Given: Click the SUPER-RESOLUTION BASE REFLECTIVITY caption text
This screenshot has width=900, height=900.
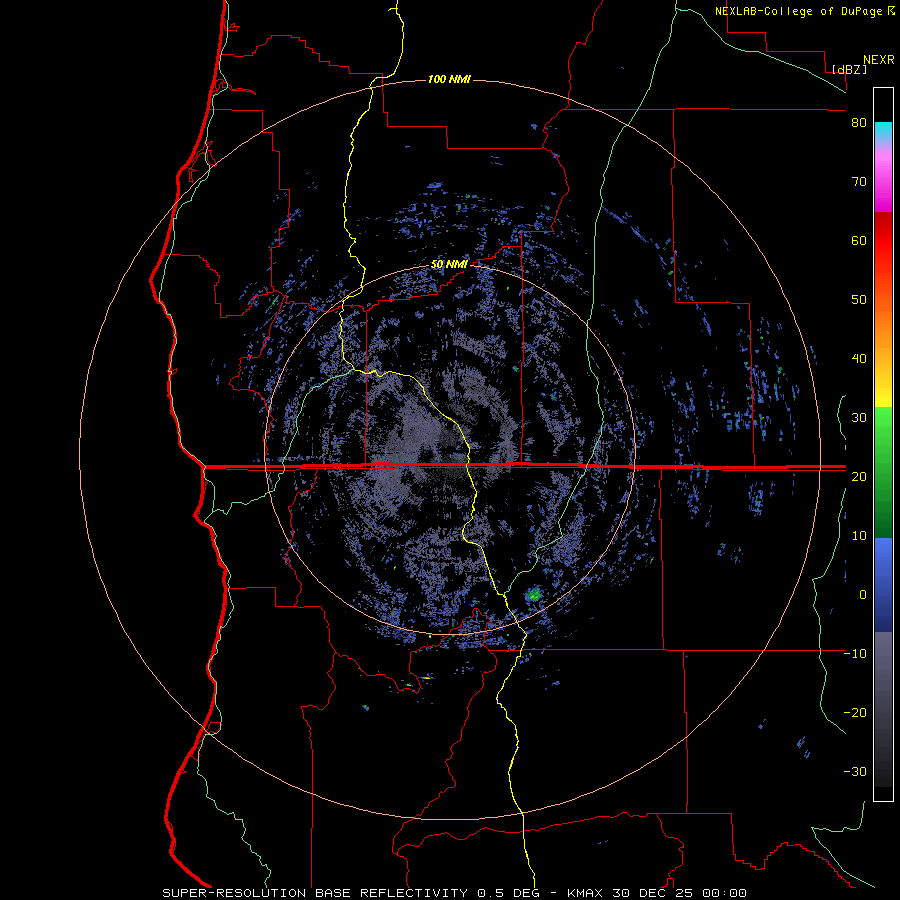Looking at the screenshot, I should coord(315,893).
